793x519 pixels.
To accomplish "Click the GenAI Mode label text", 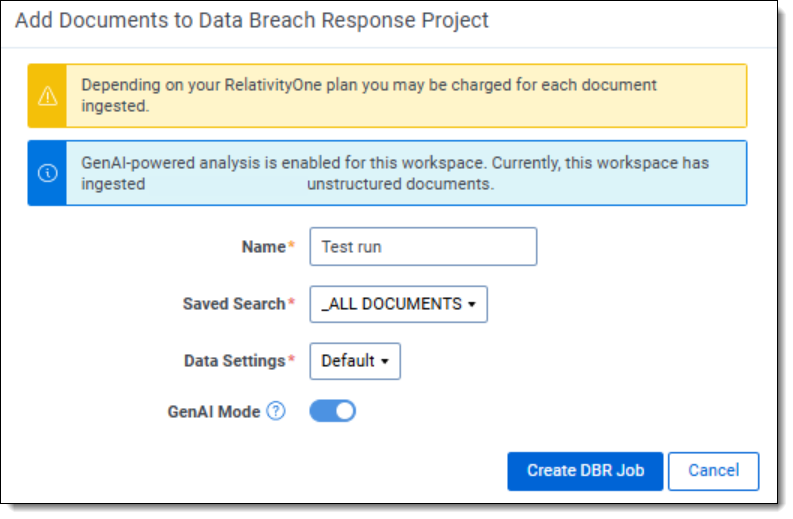I will click(214, 411).
